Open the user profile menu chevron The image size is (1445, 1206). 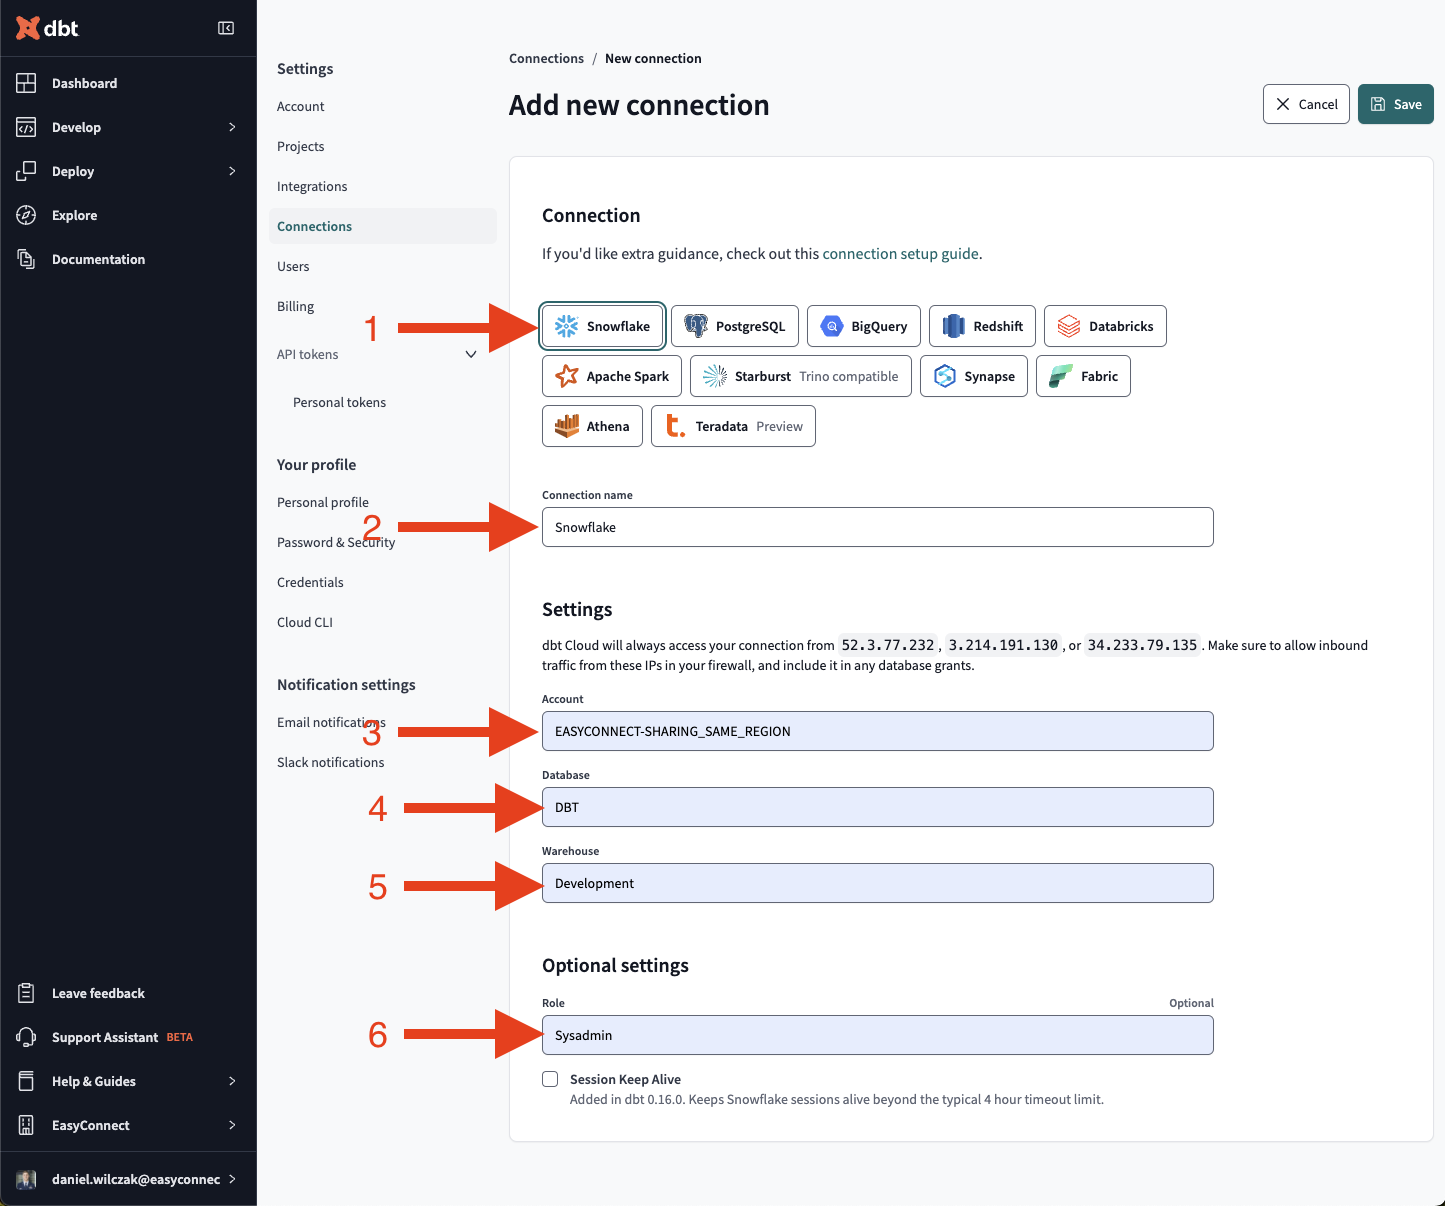[x=232, y=1179]
